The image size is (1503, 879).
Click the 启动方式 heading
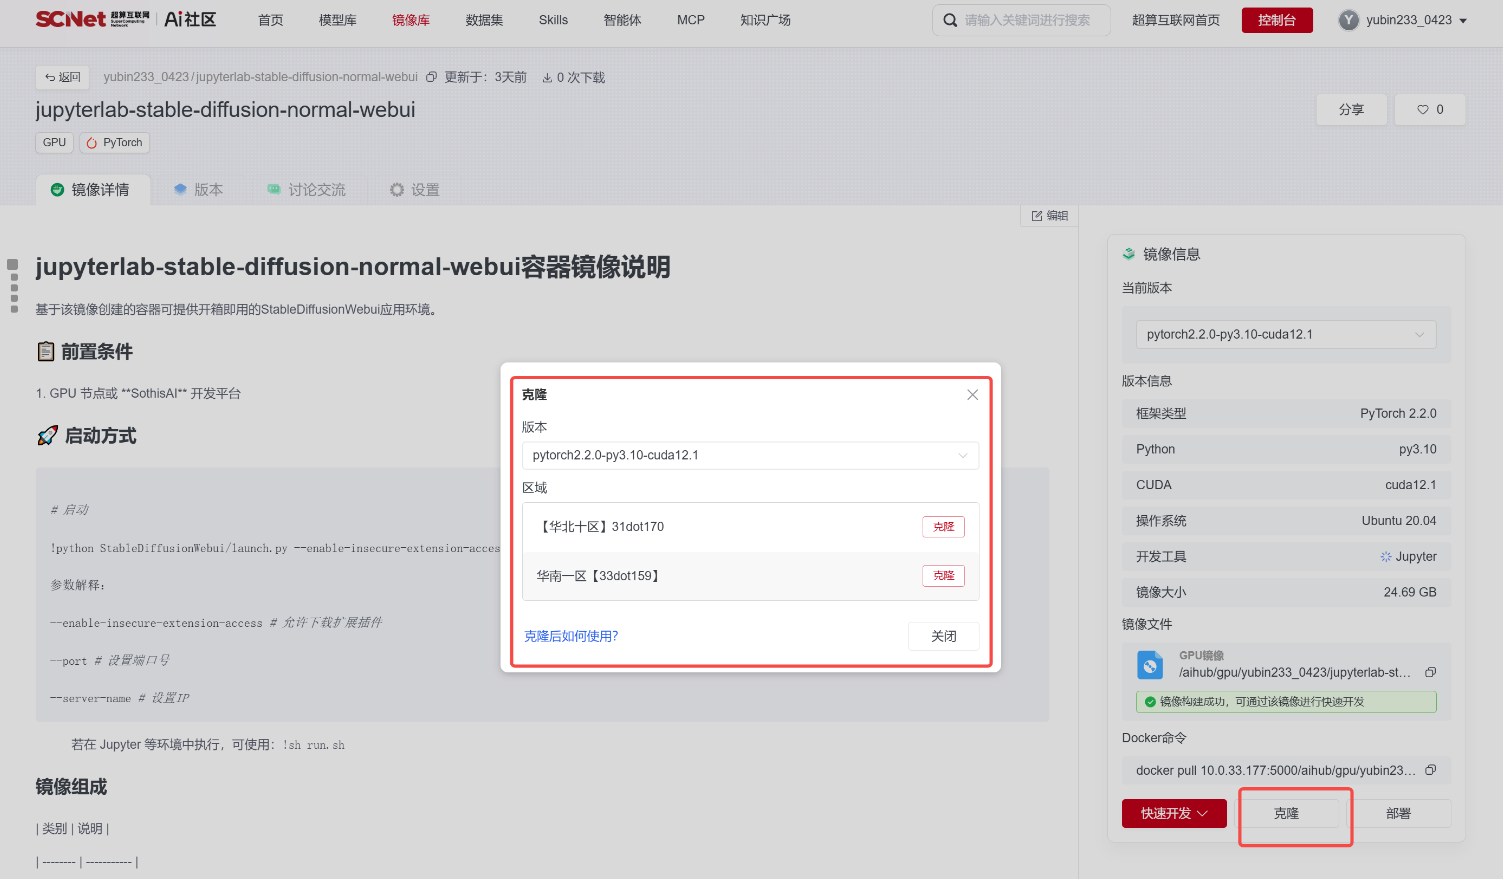point(100,436)
